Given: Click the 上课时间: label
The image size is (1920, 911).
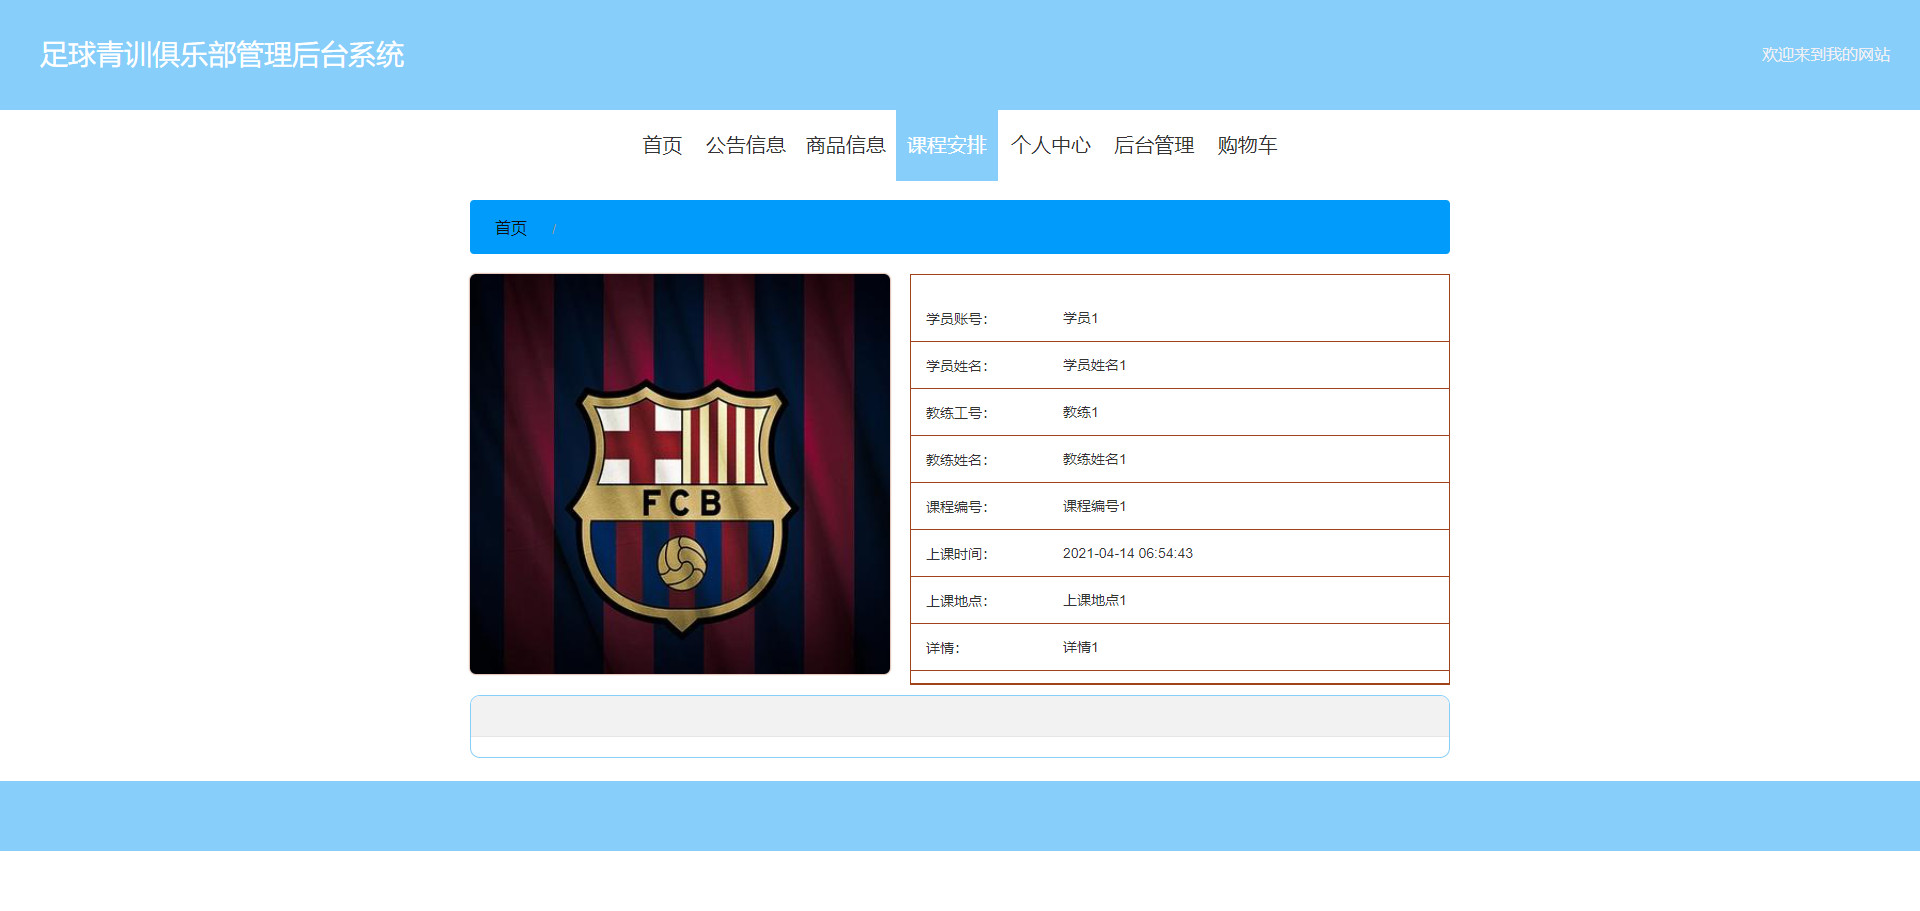Looking at the screenshot, I should 957,554.
